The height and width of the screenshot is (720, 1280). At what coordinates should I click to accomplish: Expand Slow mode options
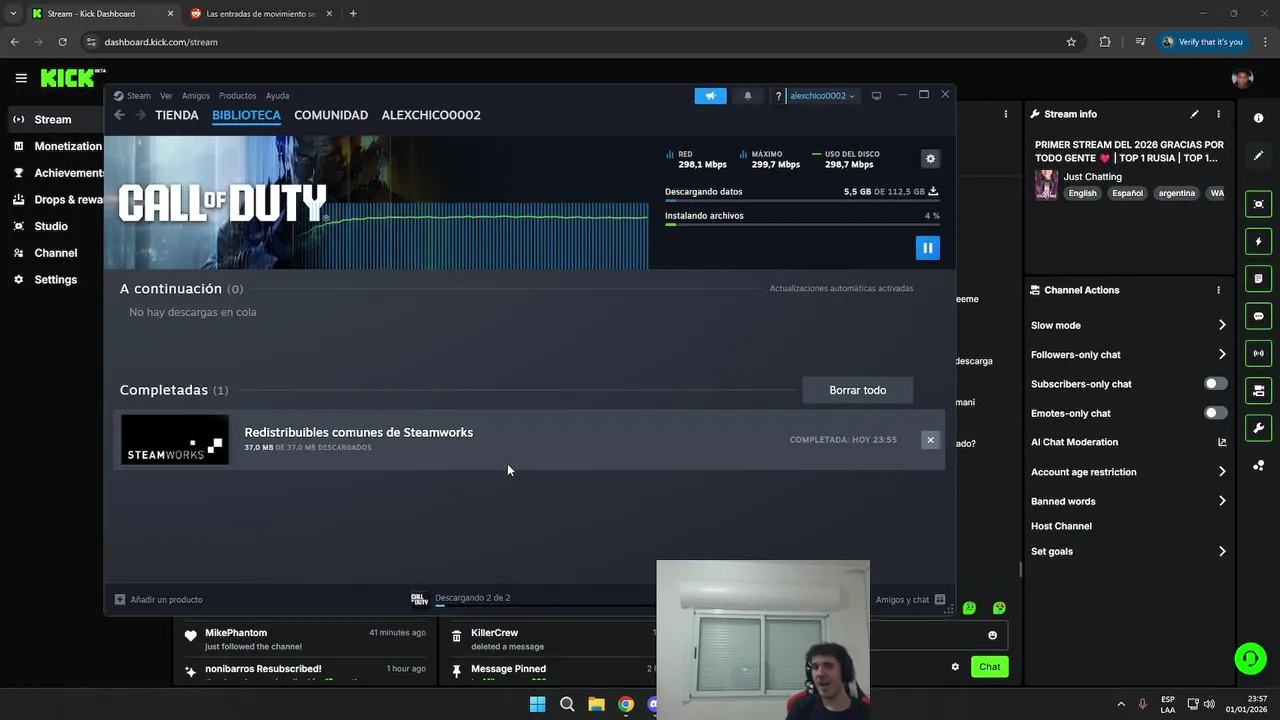pyautogui.click(x=1222, y=325)
